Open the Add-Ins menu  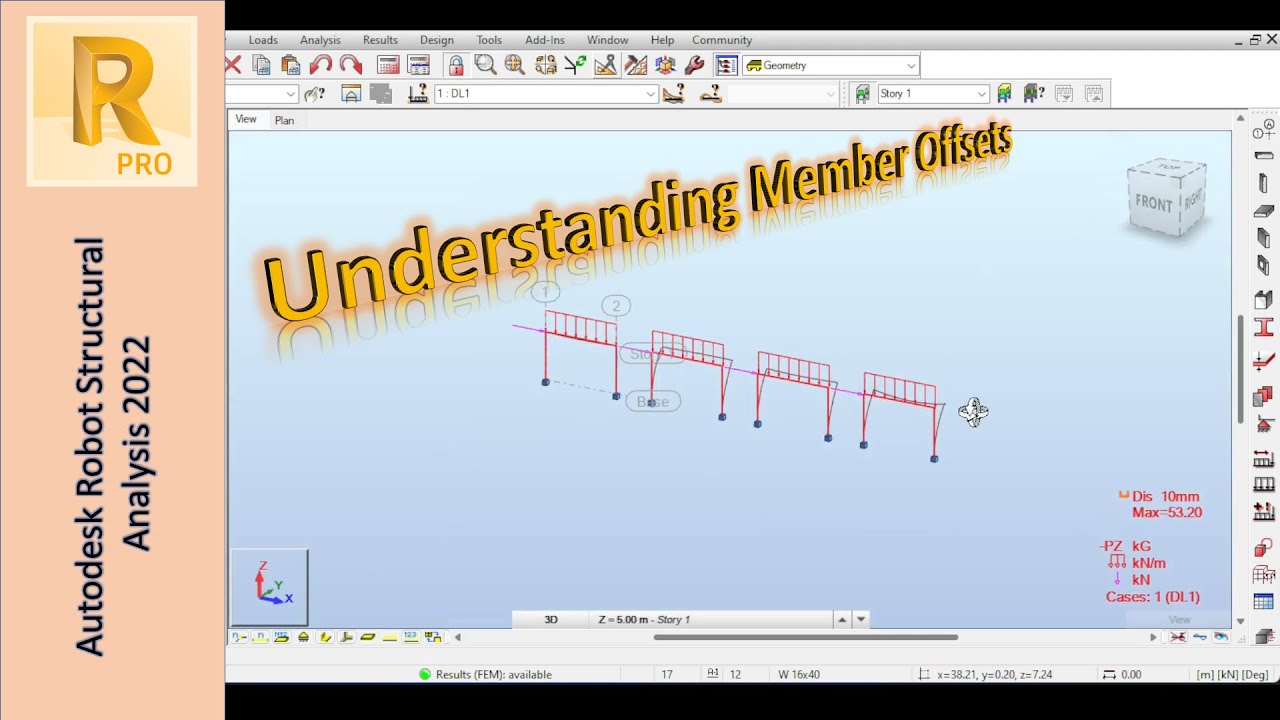pyautogui.click(x=545, y=40)
